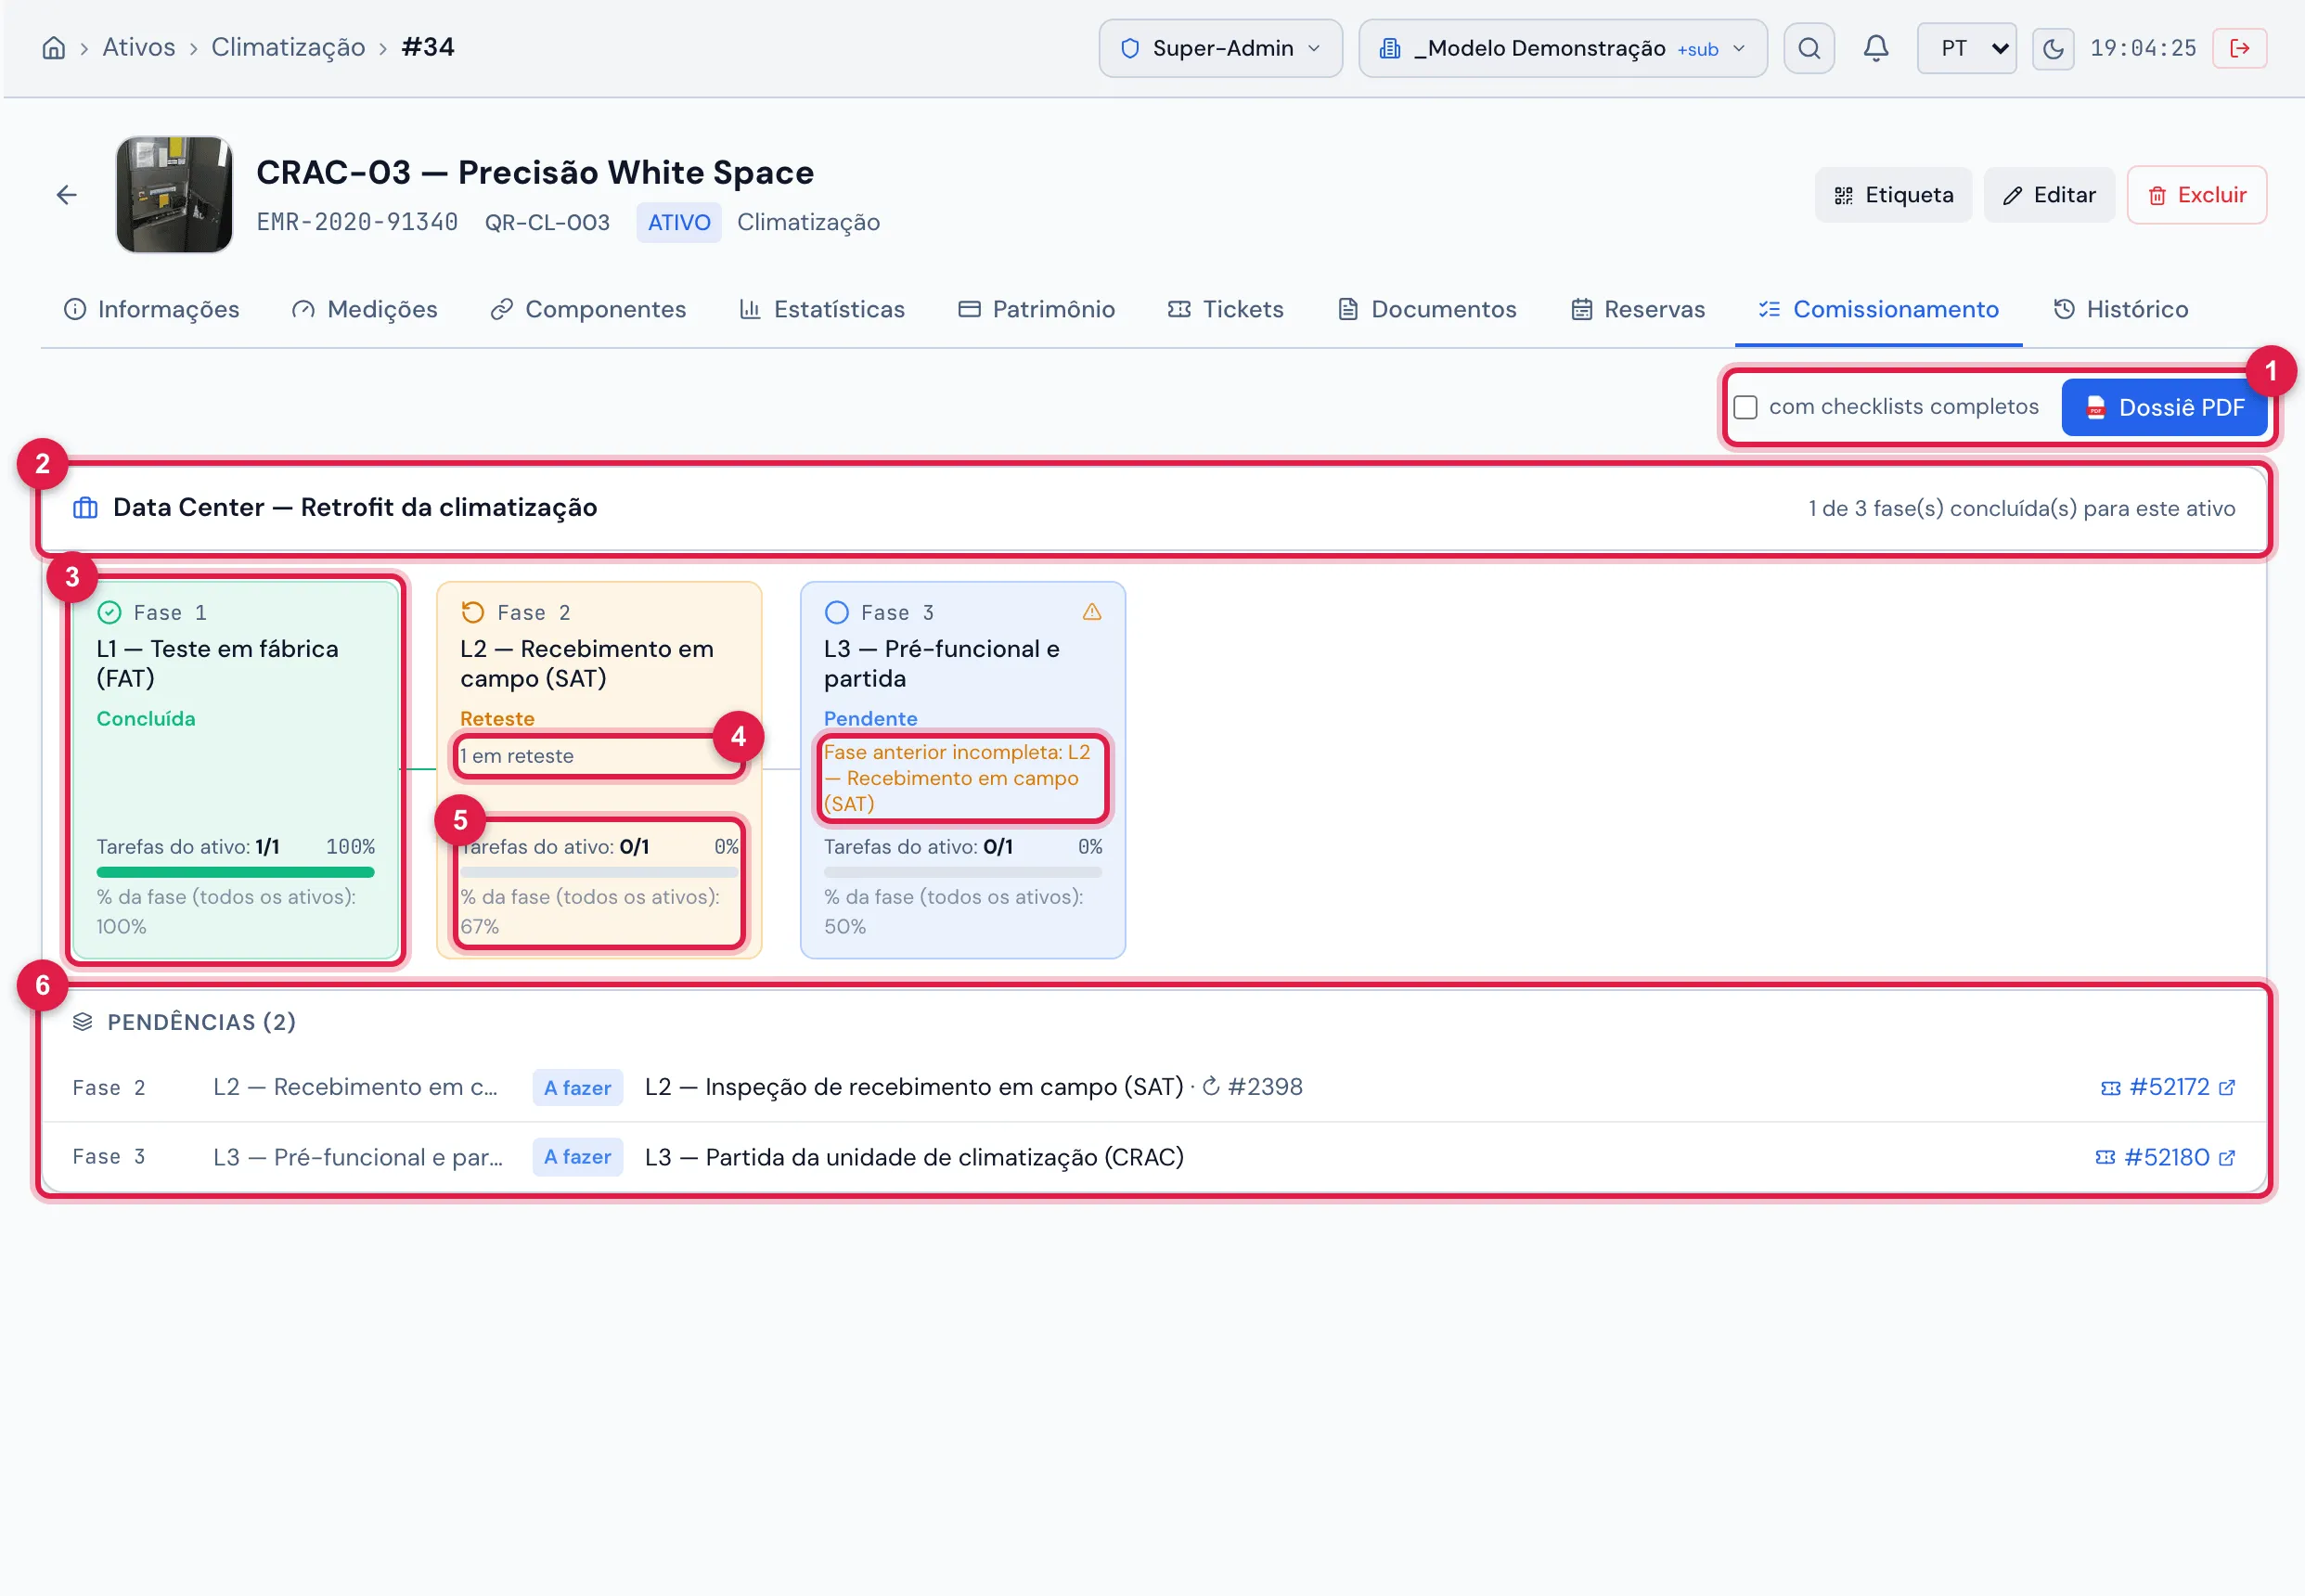Click the green check icon on Fase 1
2305x1596 pixels.
[109, 612]
